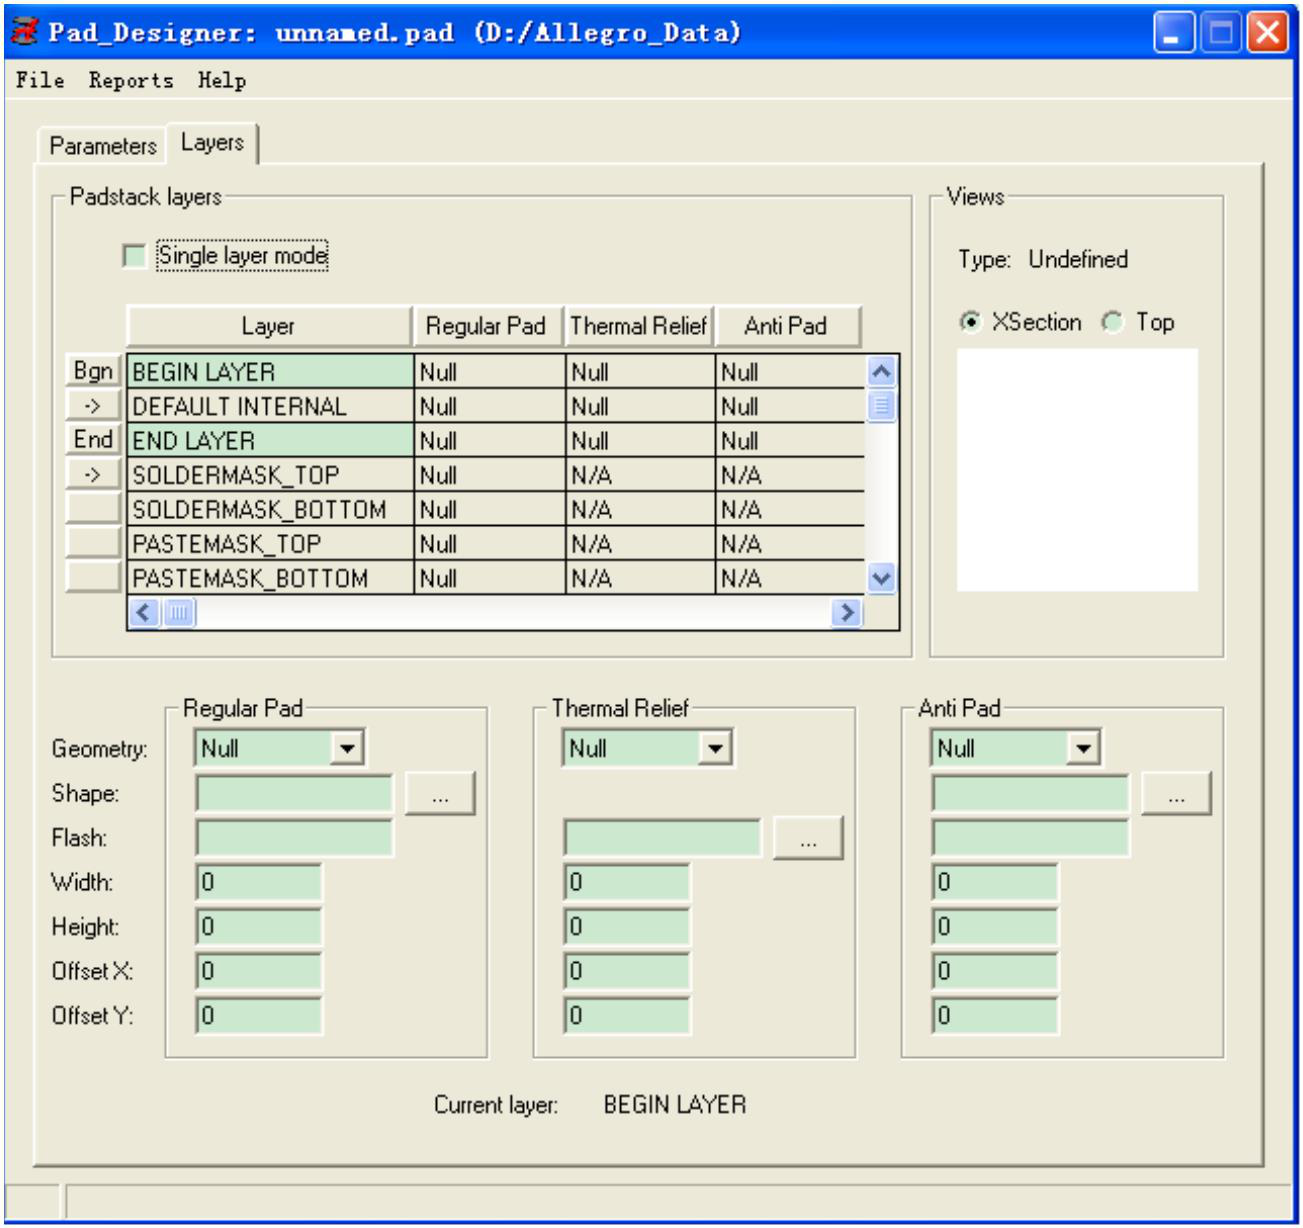This screenshot has height=1228, width=1303.
Task: Enable Single layer mode checkbox
Action: [134, 256]
